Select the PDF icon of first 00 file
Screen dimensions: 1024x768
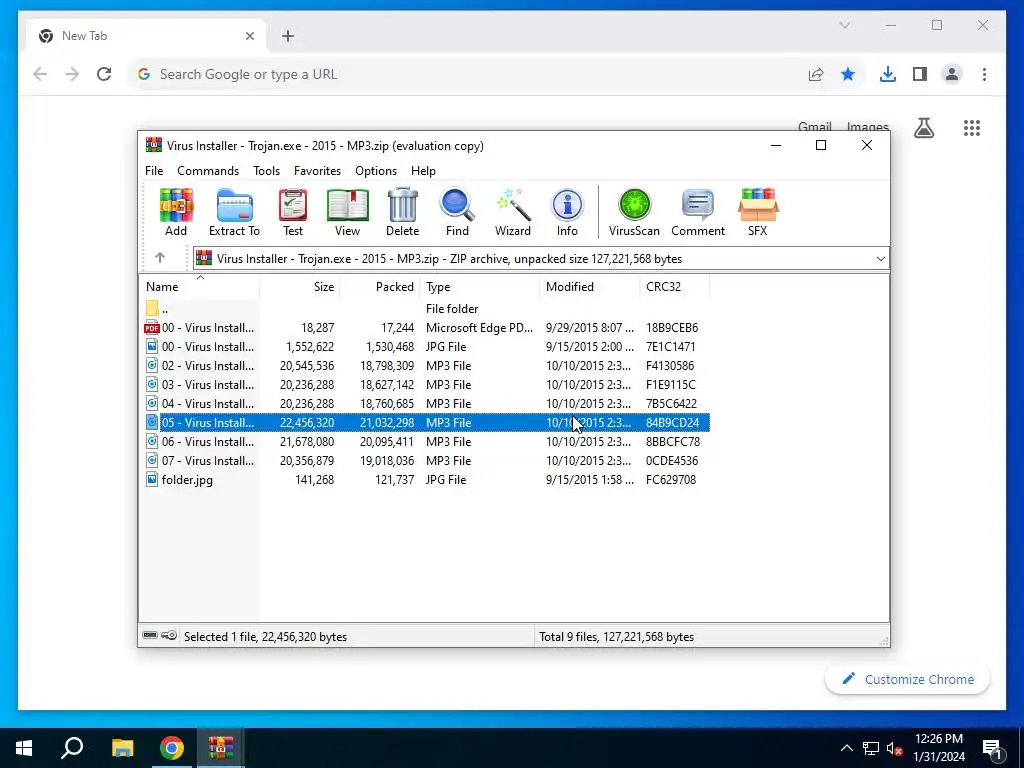point(152,328)
